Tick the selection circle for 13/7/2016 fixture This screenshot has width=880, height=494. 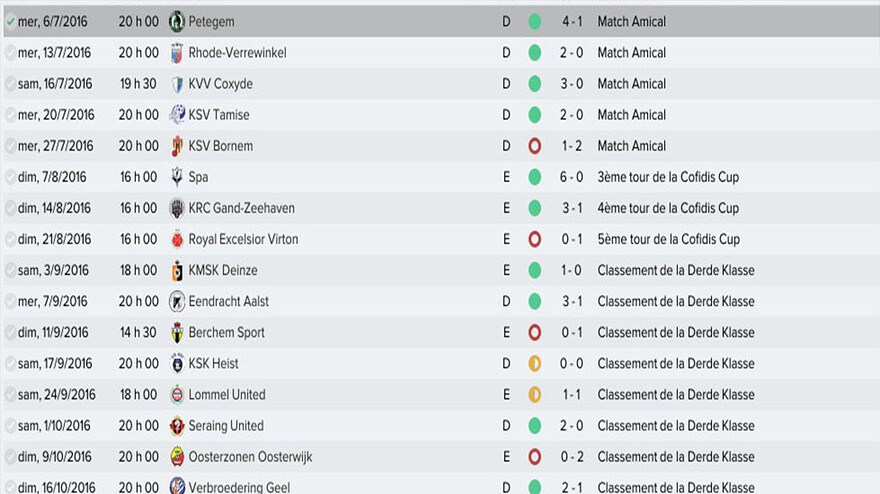pyautogui.click(x=10, y=53)
